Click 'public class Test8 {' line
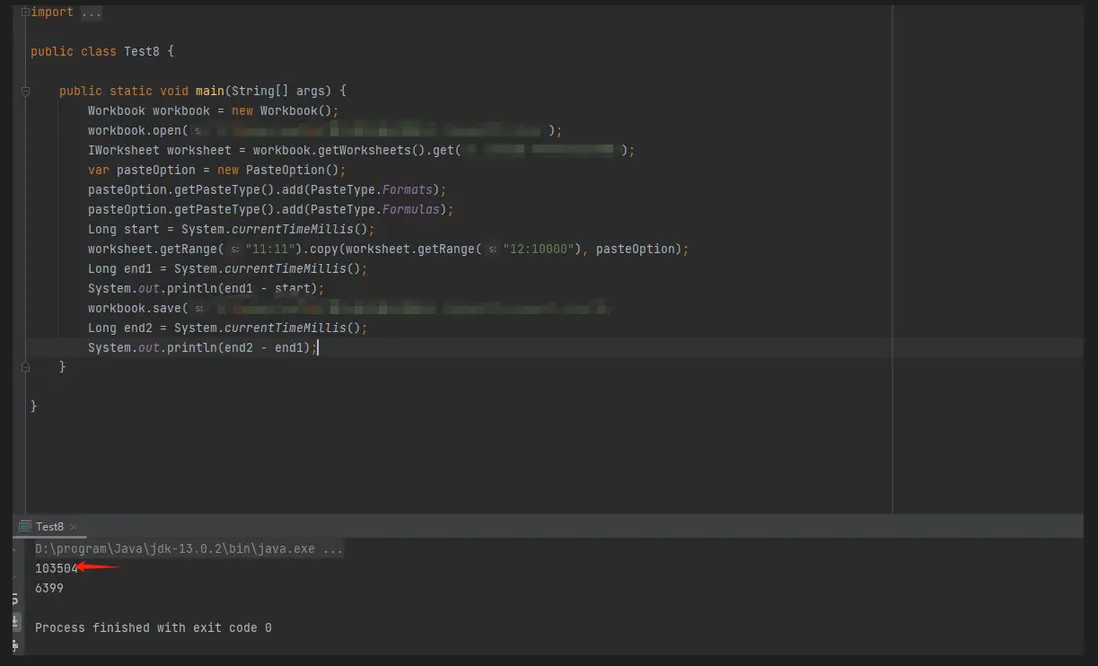The width and height of the screenshot is (1098, 666). point(102,52)
